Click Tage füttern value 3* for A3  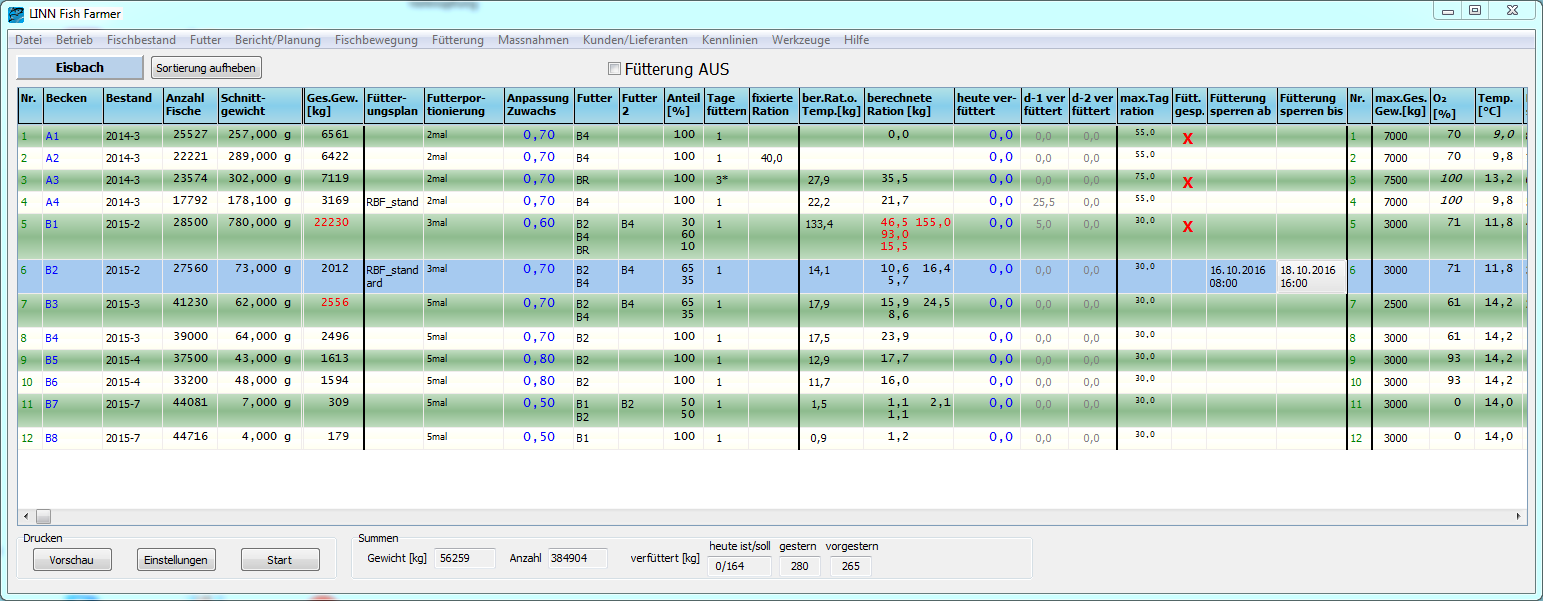(721, 179)
